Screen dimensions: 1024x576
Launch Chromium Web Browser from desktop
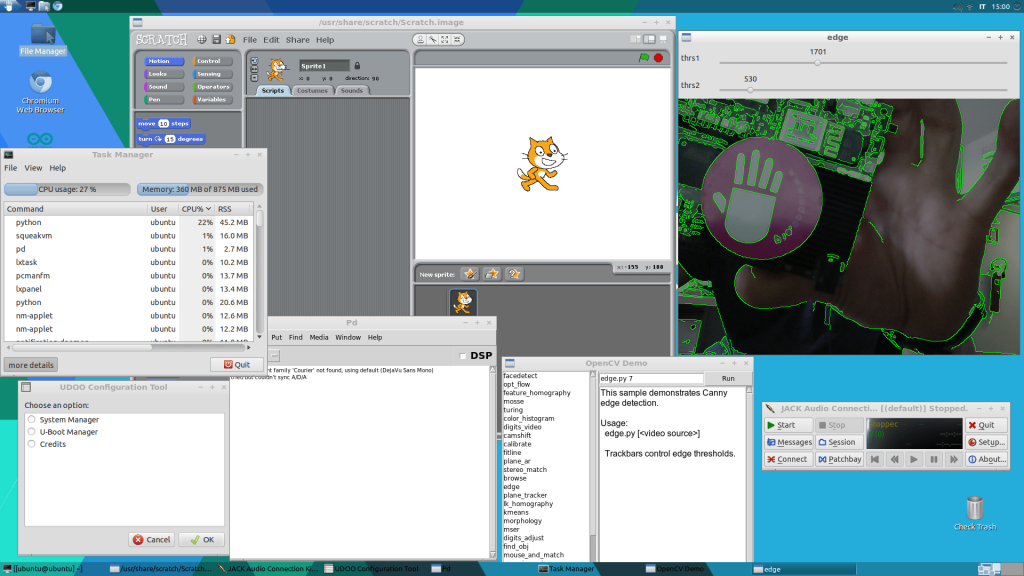click(x=40, y=92)
